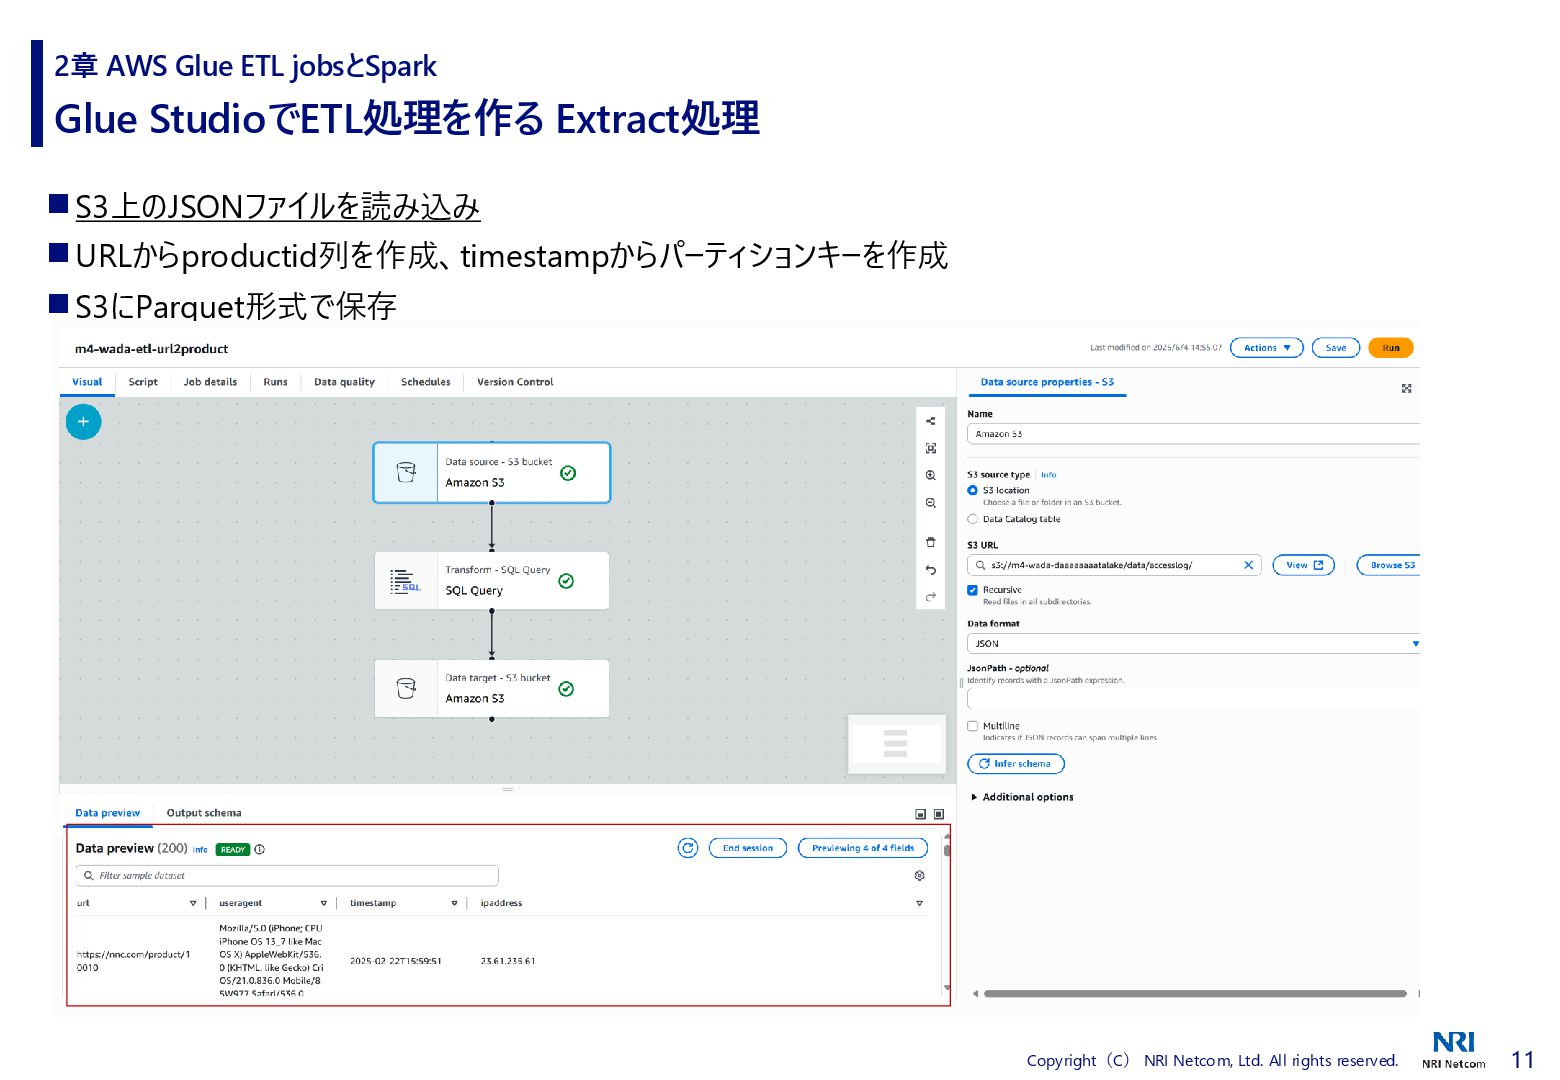This screenshot has height=1080, width=1560.
Task: Add a new node with the plus button
Action: click(x=83, y=422)
